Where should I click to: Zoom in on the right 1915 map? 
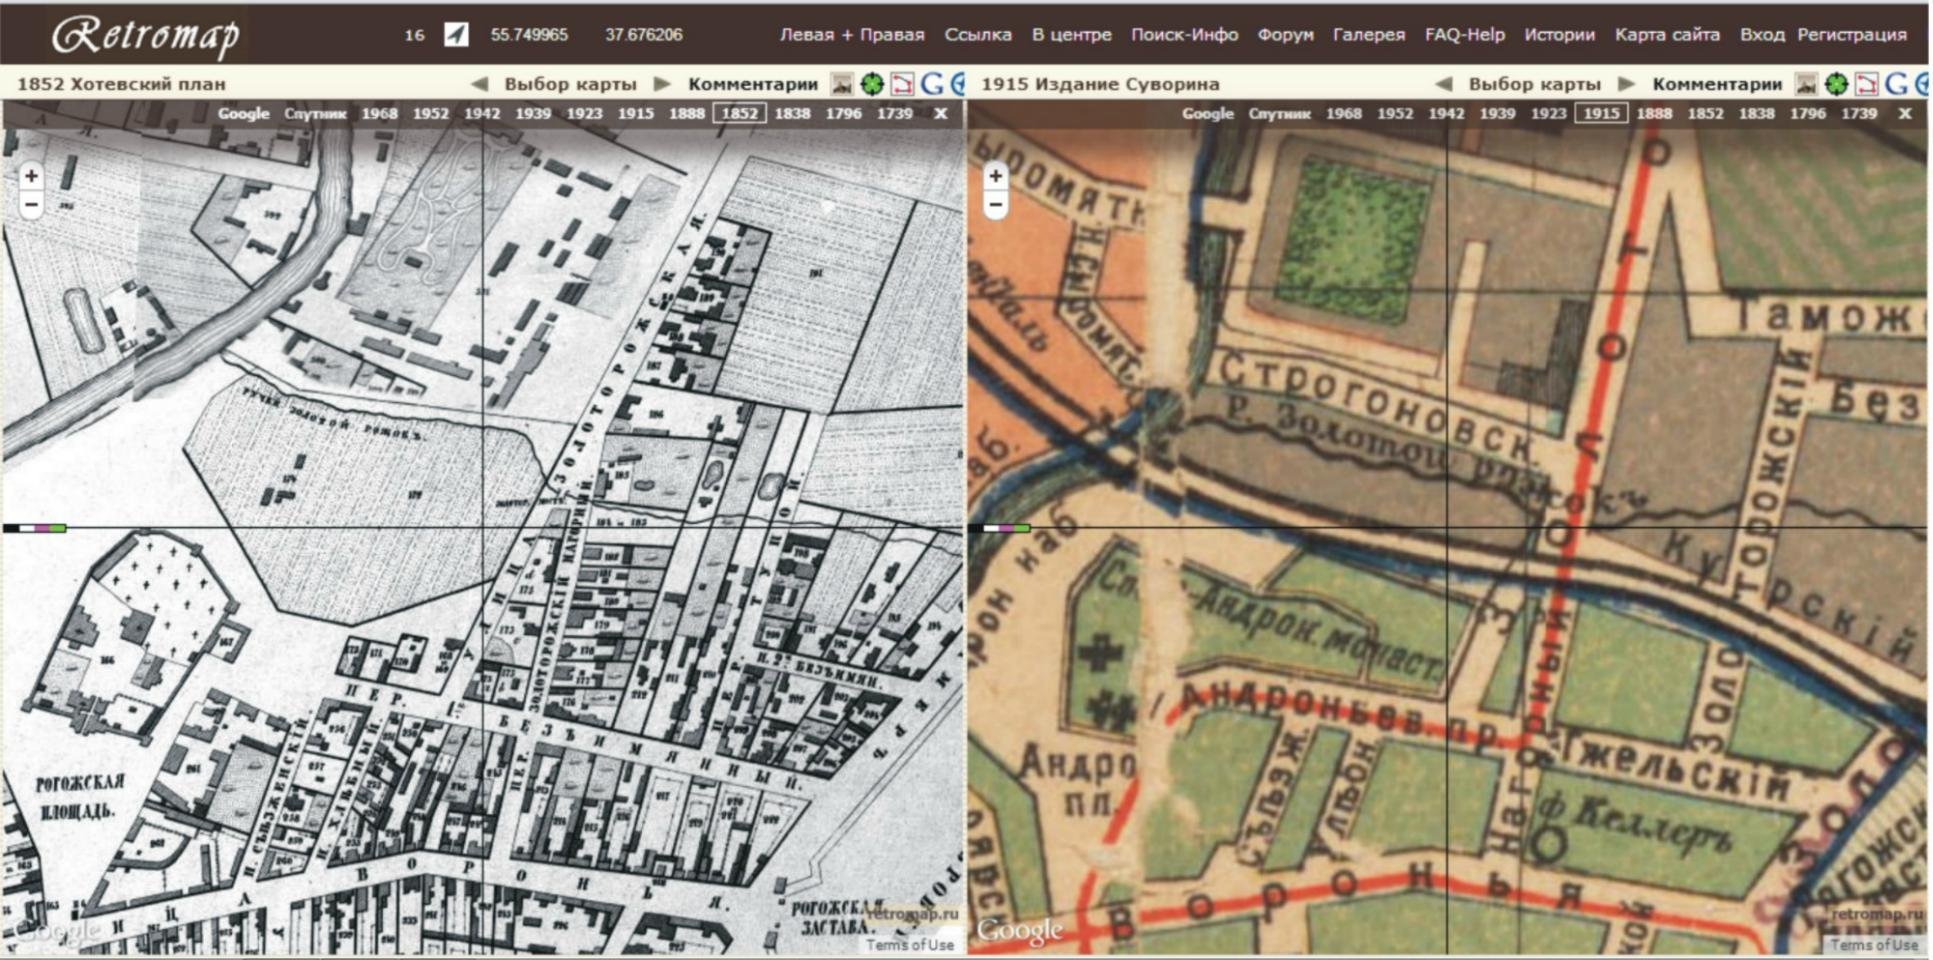pyautogui.click(x=995, y=176)
